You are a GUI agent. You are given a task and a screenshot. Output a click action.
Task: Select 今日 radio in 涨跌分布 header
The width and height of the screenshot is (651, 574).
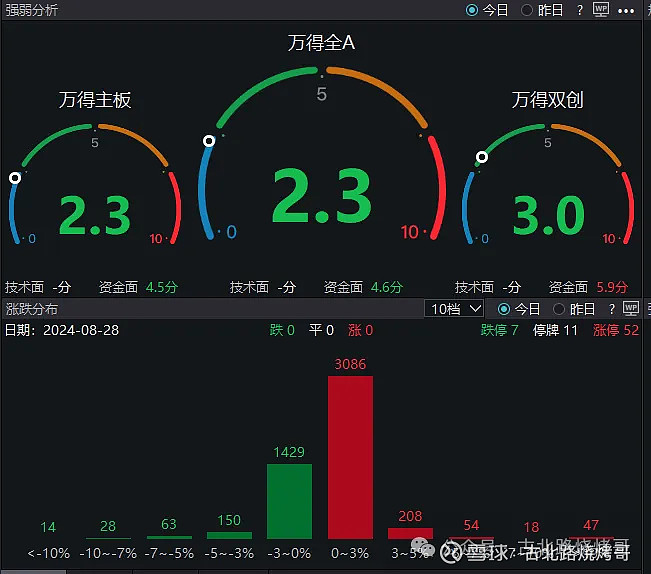[504, 309]
